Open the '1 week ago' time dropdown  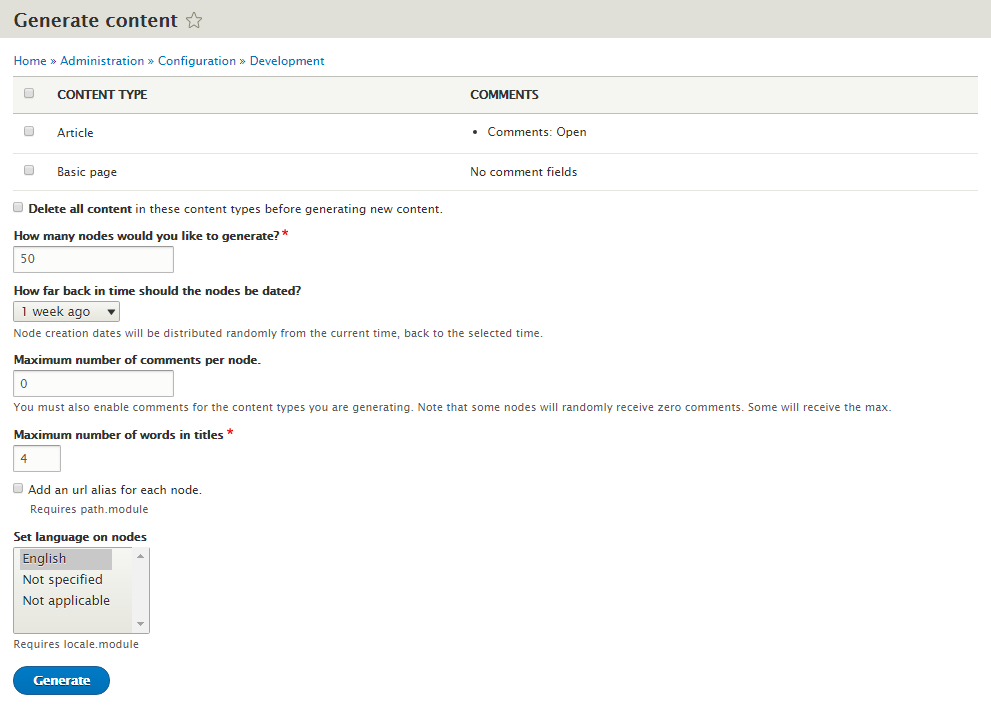(66, 311)
